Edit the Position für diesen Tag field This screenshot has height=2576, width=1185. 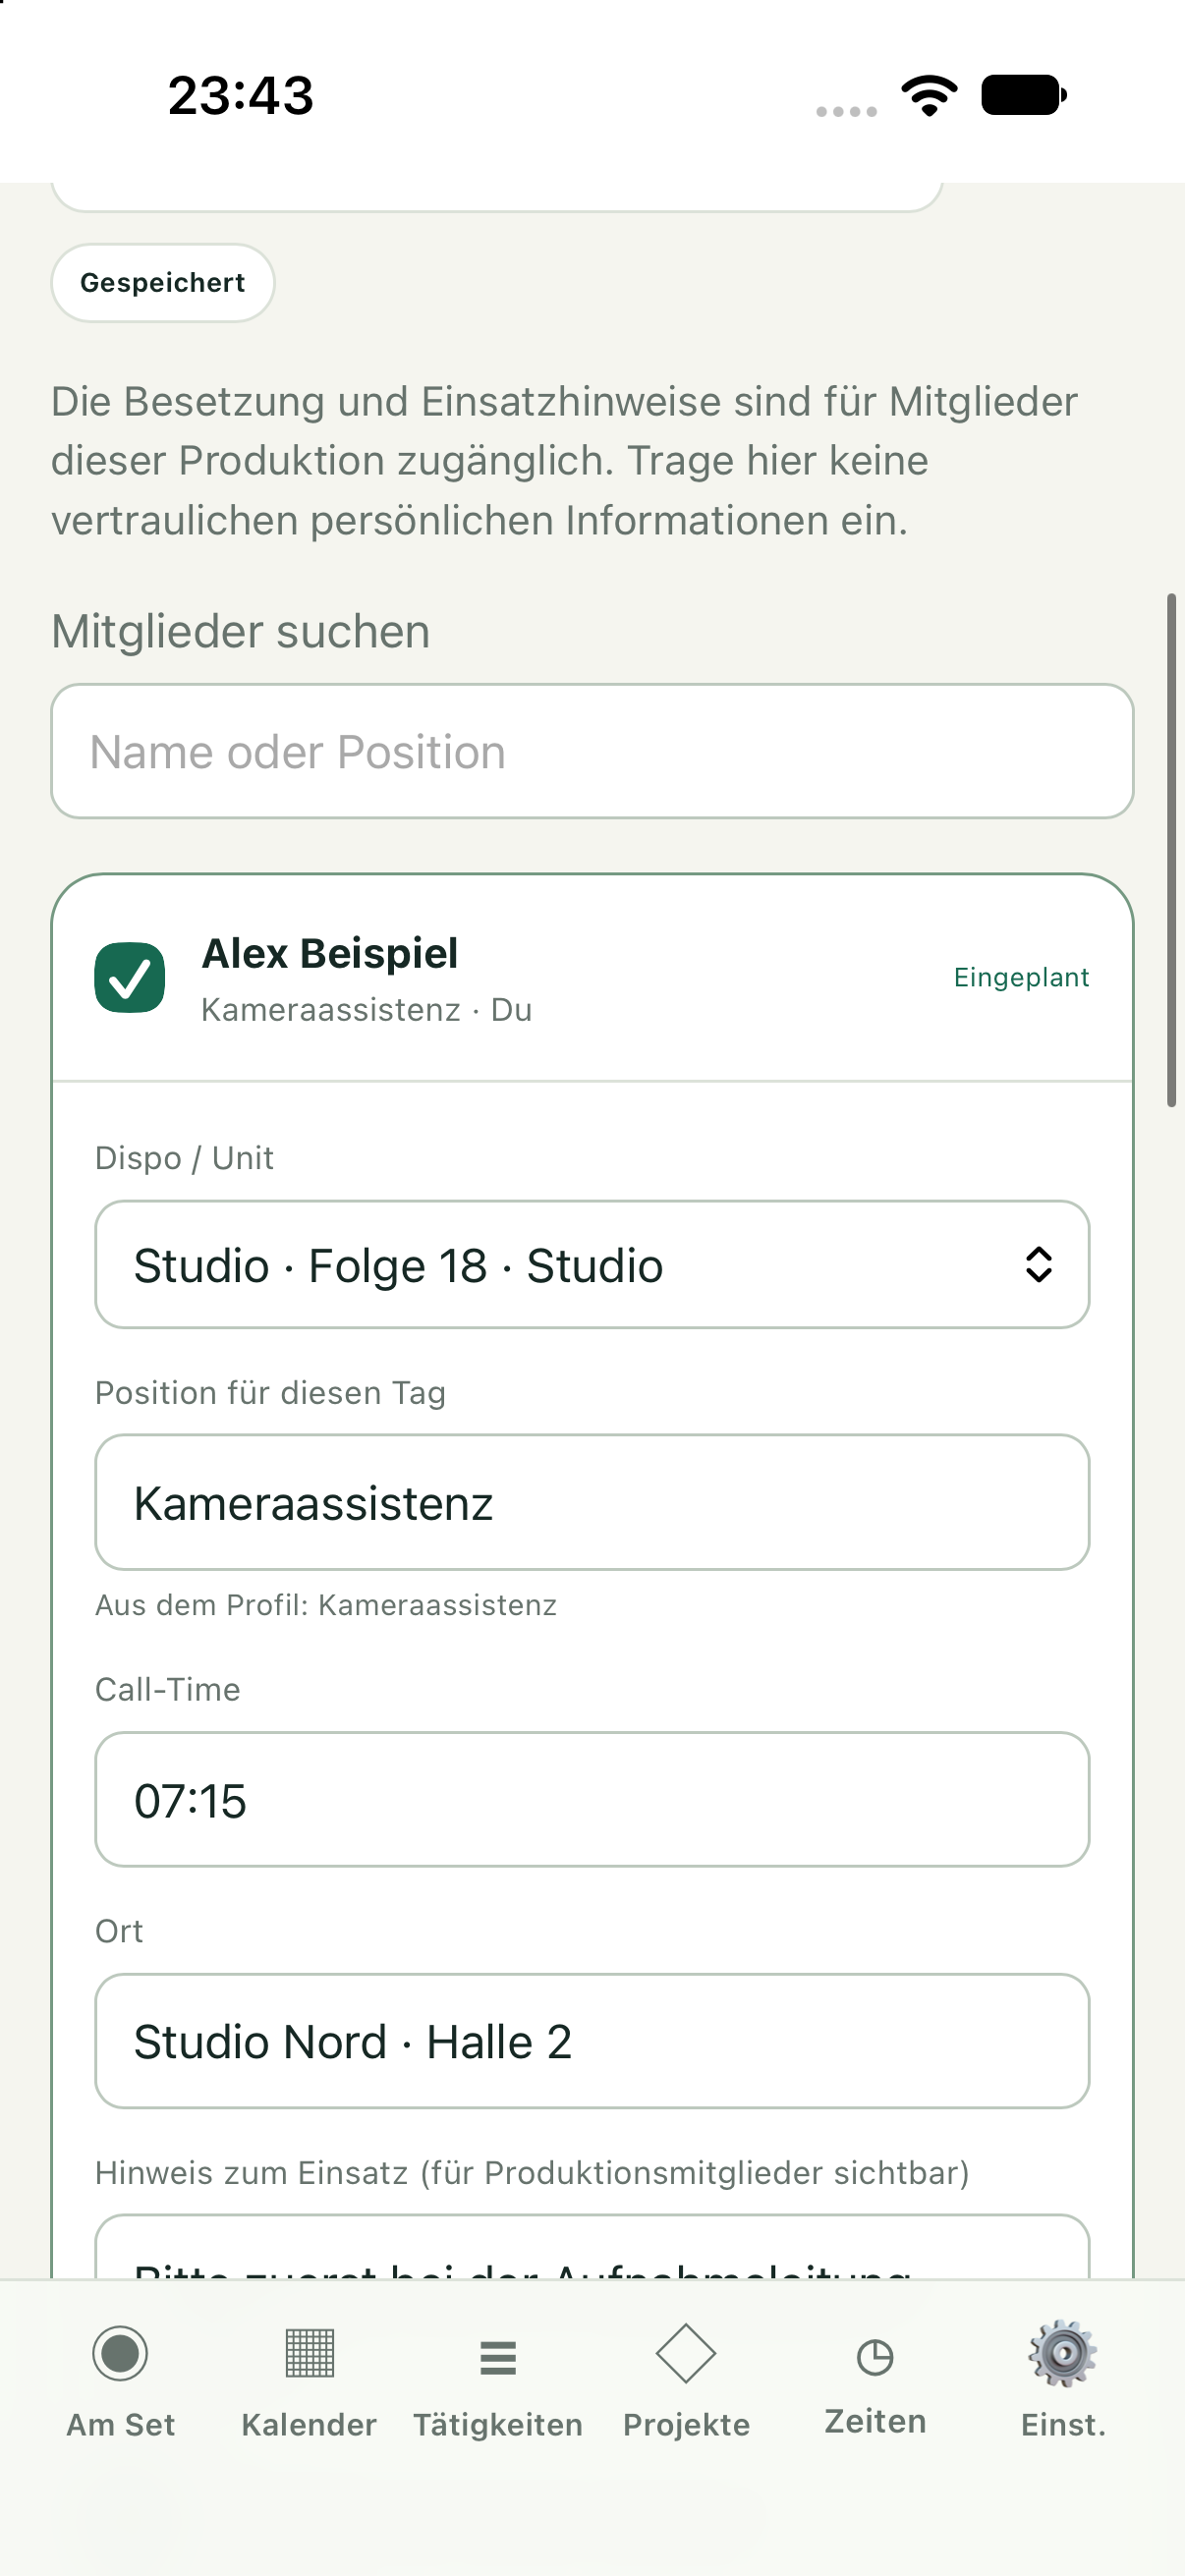592,1503
